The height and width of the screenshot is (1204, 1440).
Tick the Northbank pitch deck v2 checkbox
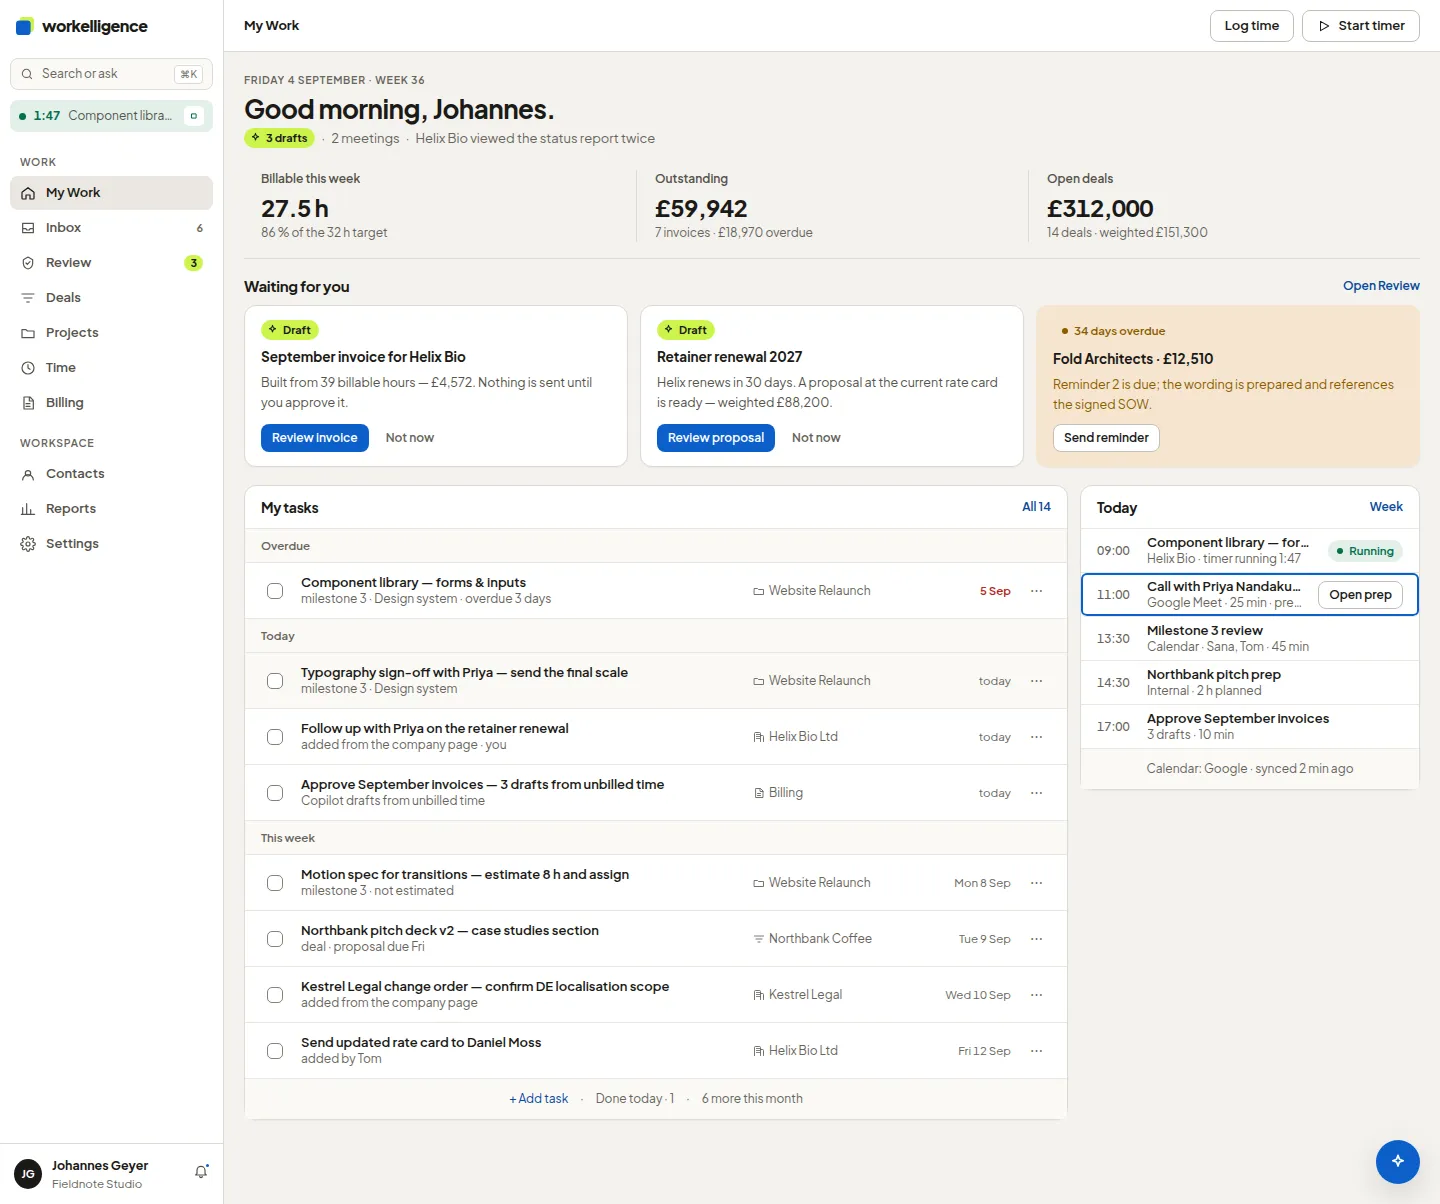pos(275,939)
